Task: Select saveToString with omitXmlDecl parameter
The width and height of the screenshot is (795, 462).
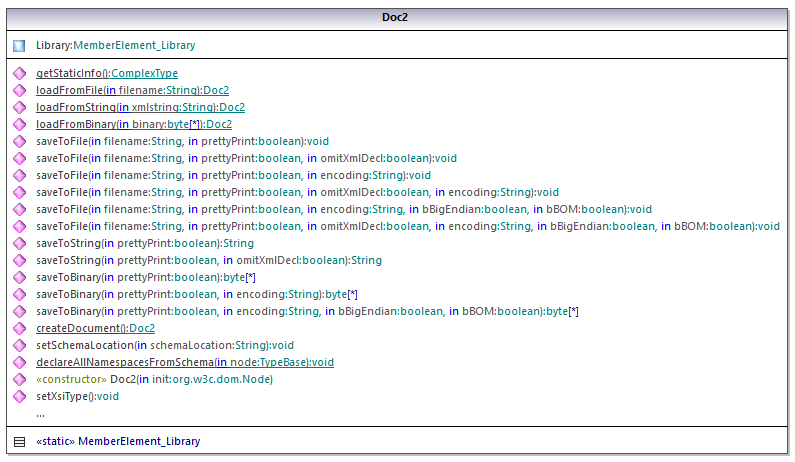Action: tap(208, 260)
